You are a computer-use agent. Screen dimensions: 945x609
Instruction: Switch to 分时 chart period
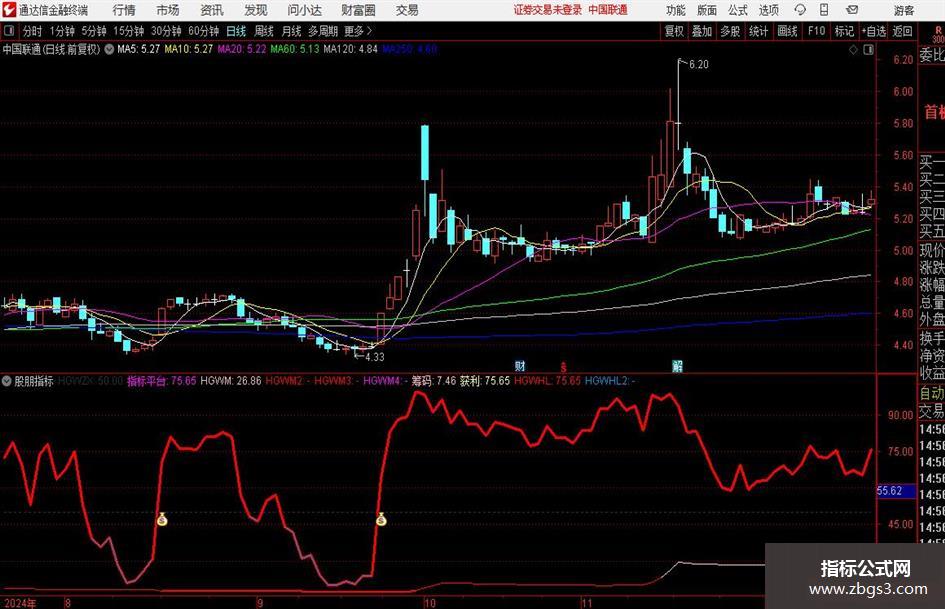coord(33,31)
